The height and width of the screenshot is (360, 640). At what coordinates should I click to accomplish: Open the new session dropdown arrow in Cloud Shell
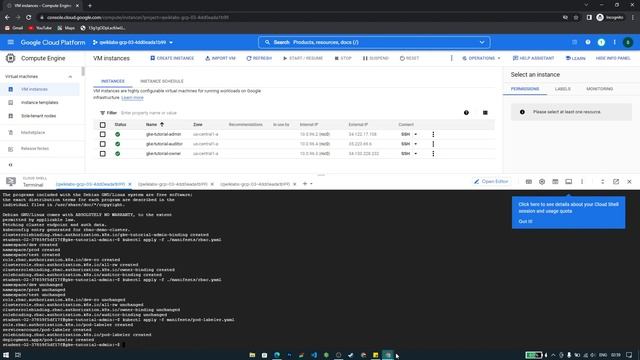[311, 184]
